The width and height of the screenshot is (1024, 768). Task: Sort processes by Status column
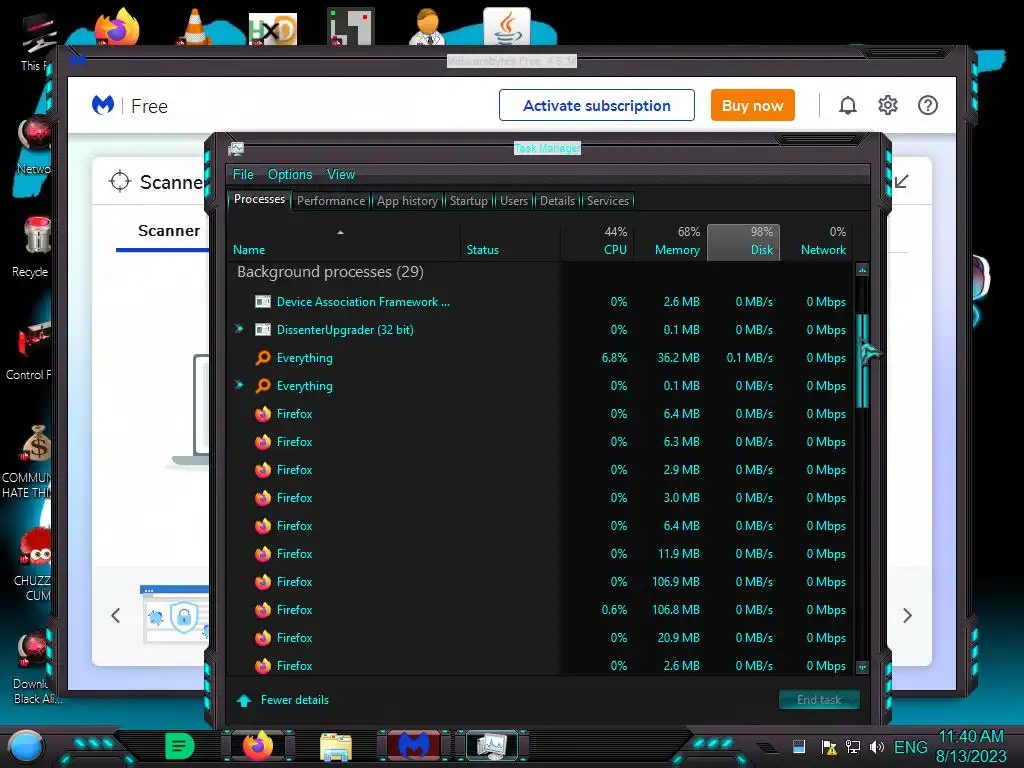point(510,241)
